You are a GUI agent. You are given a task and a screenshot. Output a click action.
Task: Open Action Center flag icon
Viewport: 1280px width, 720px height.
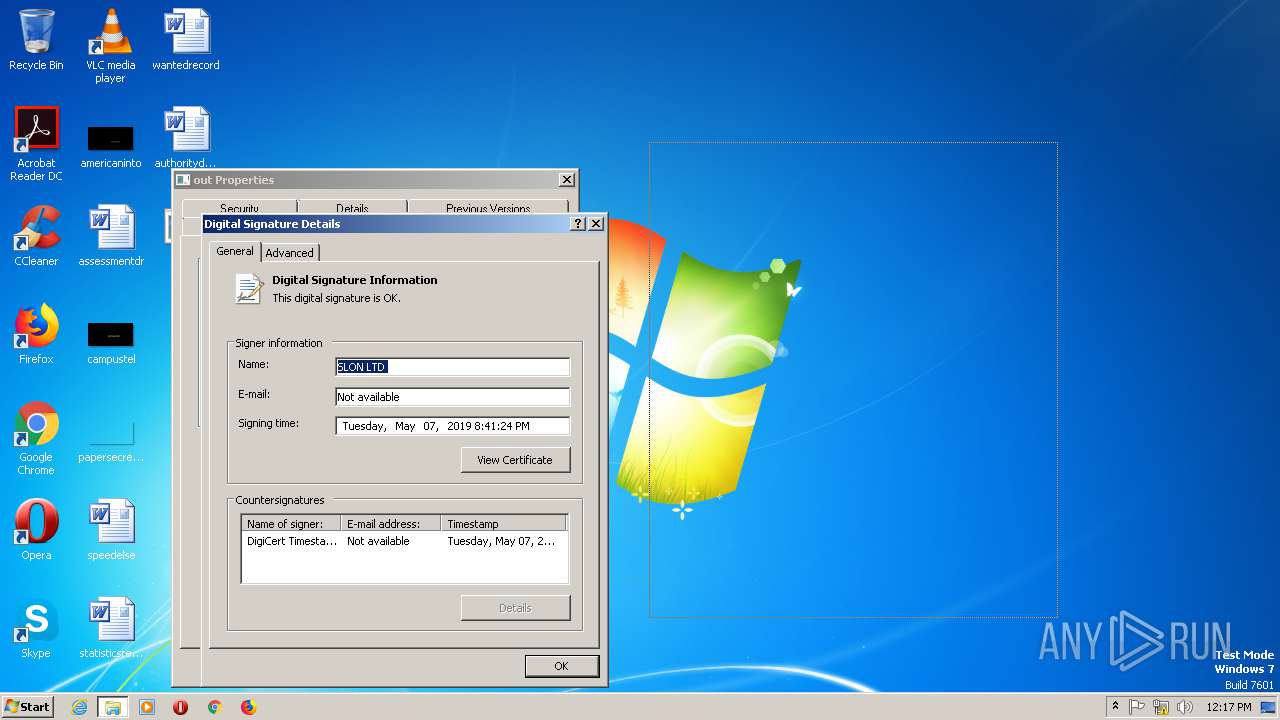[x=1137, y=707]
